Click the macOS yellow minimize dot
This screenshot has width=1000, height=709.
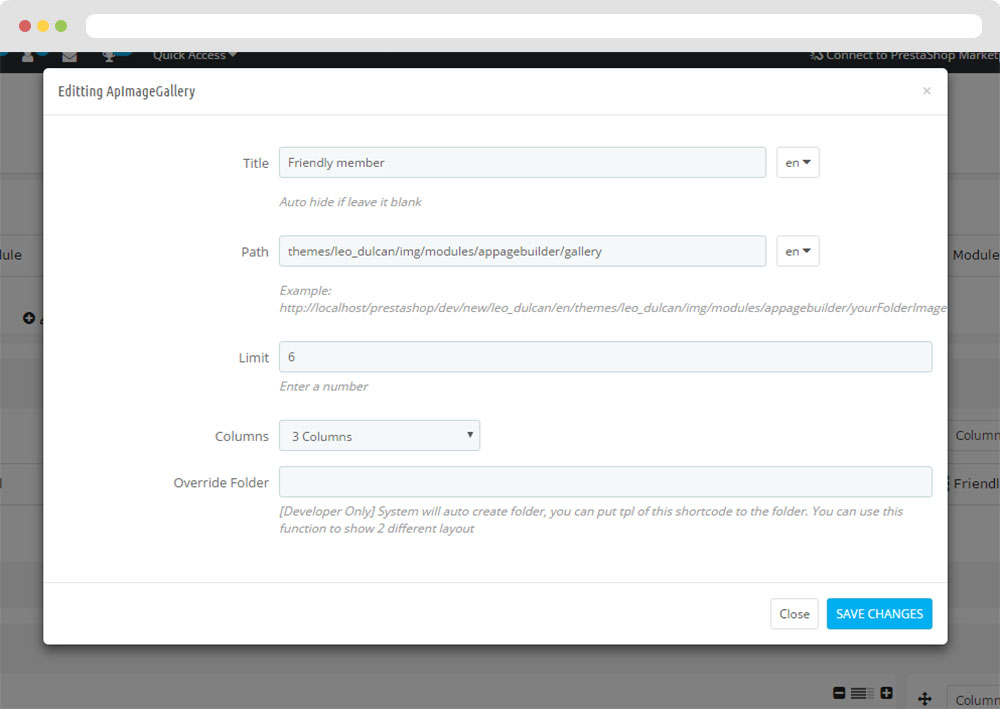(43, 26)
